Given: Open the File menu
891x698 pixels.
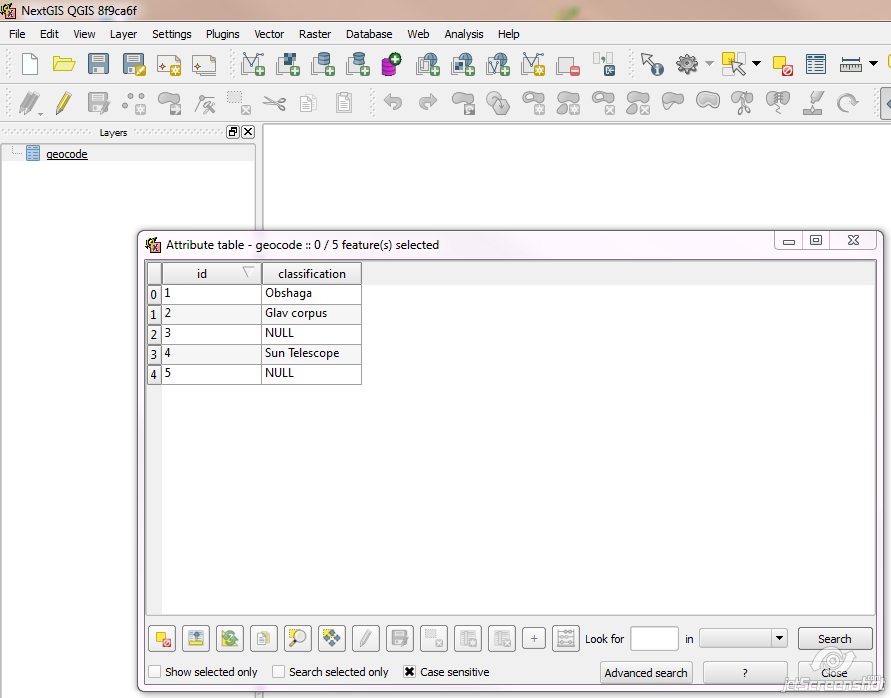Looking at the screenshot, I should (17, 34).
